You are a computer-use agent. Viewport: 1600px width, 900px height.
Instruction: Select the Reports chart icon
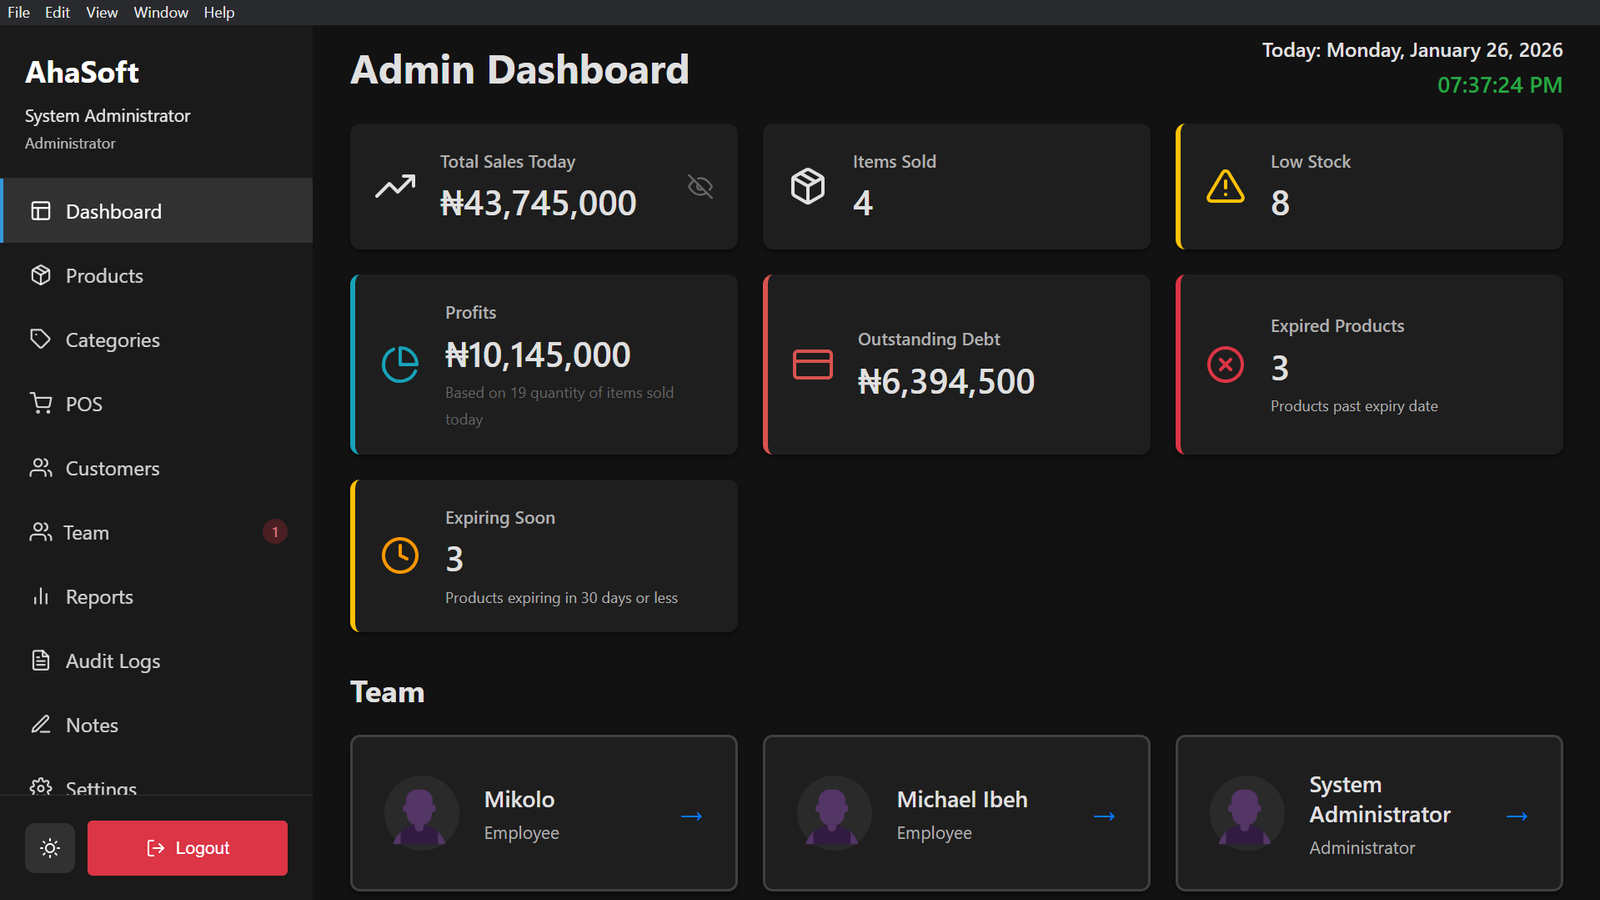[40, 596]
